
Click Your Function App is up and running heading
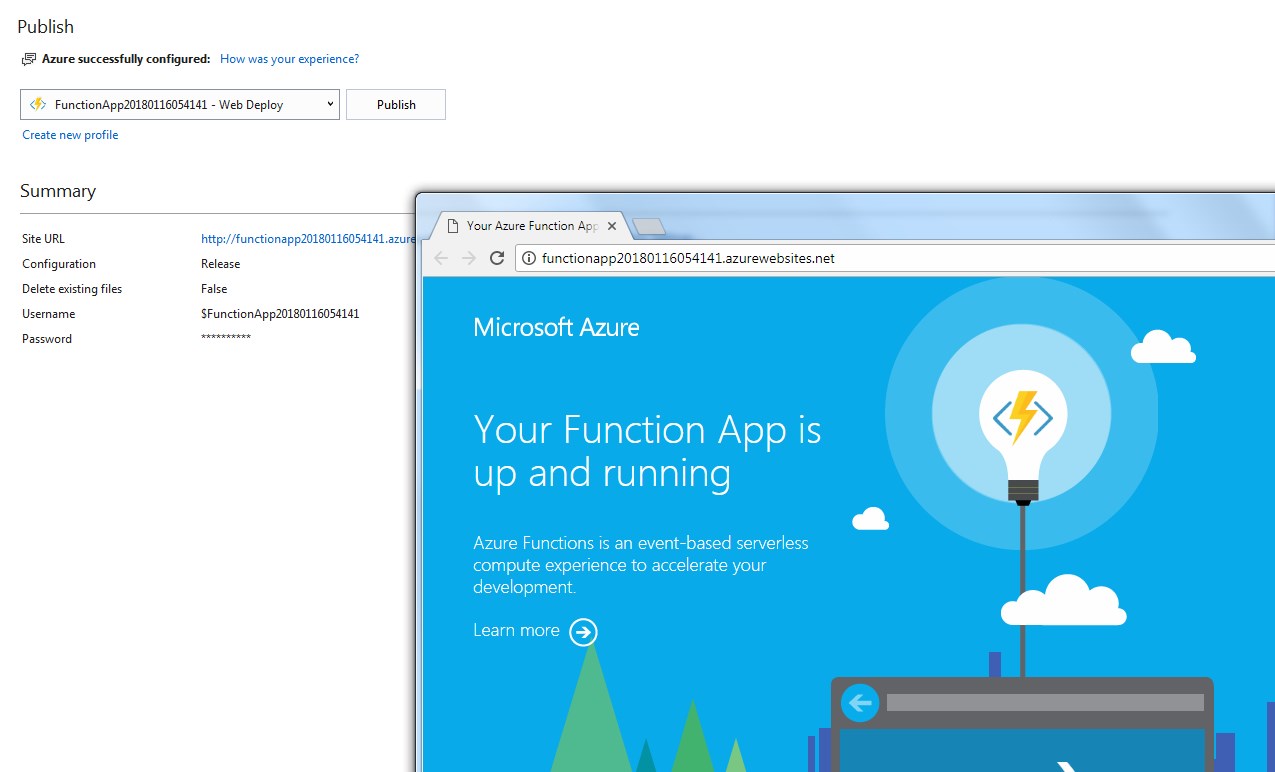(647, 451)
